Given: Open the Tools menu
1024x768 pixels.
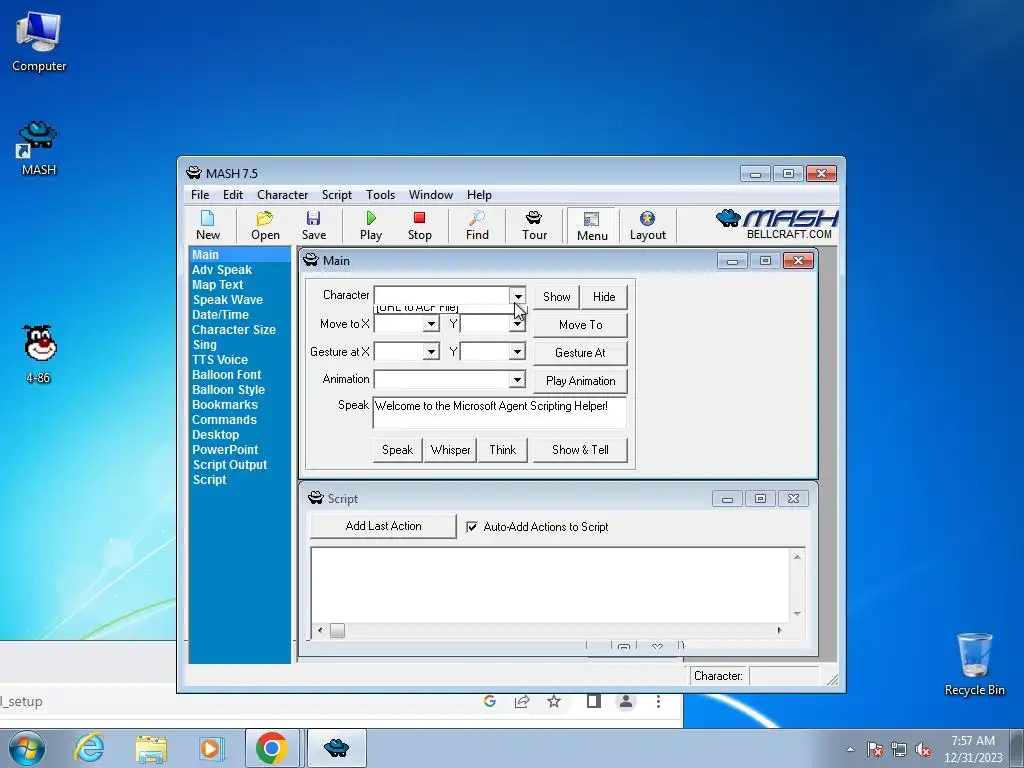Looking at the screenshot, I should pos(380,195).
